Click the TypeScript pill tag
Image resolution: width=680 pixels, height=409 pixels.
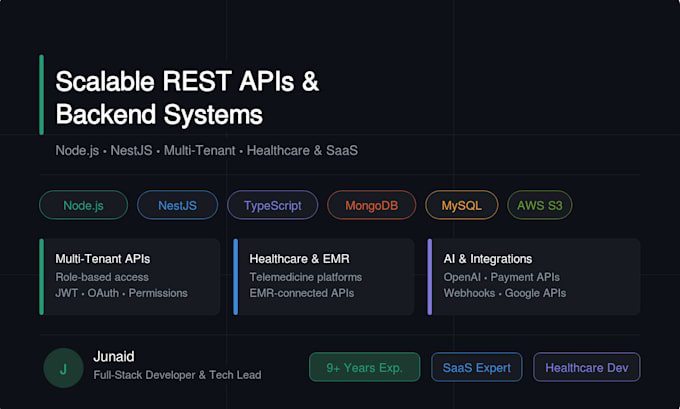(272, 205)
